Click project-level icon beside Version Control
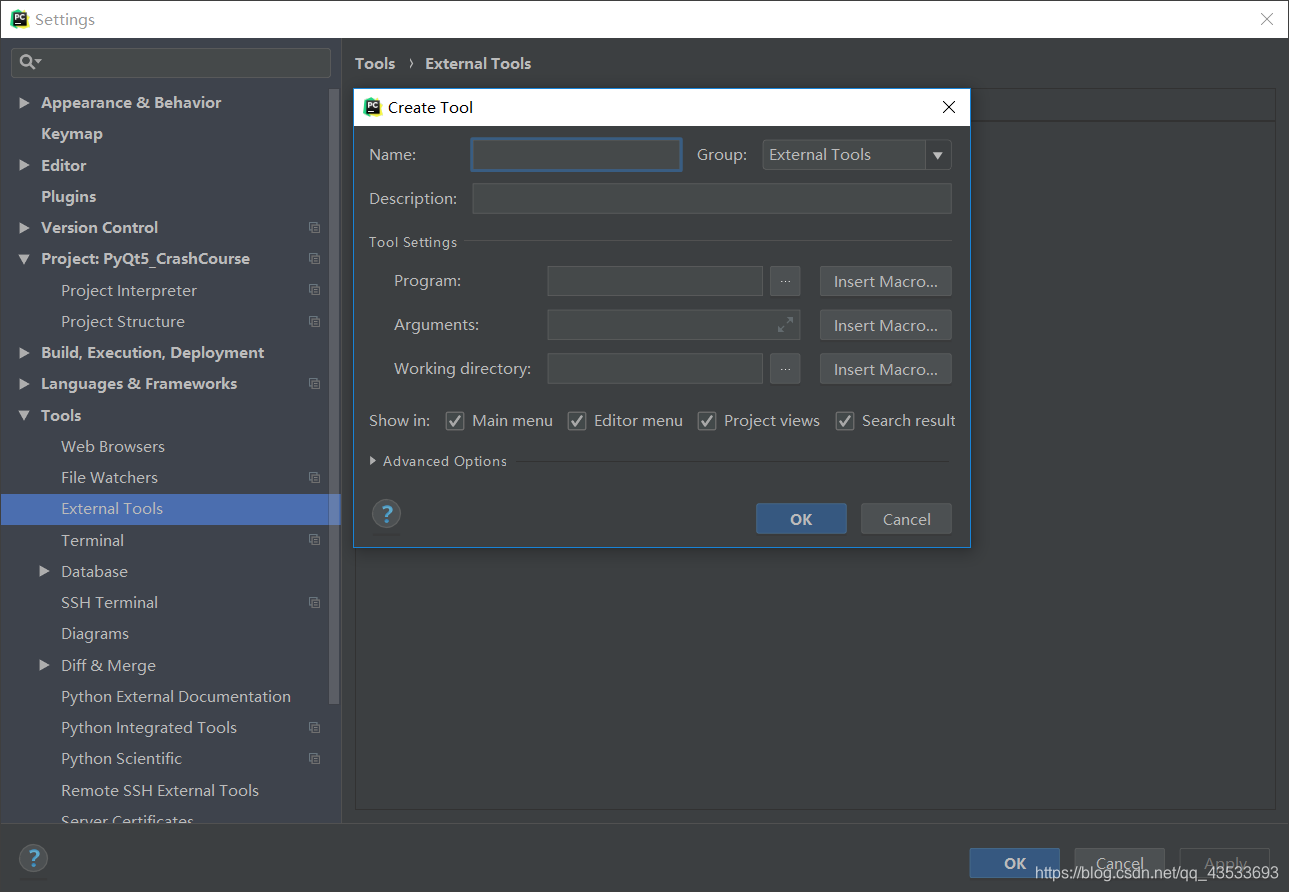Viewport: 1289px width, 892px height. (315, 228)
